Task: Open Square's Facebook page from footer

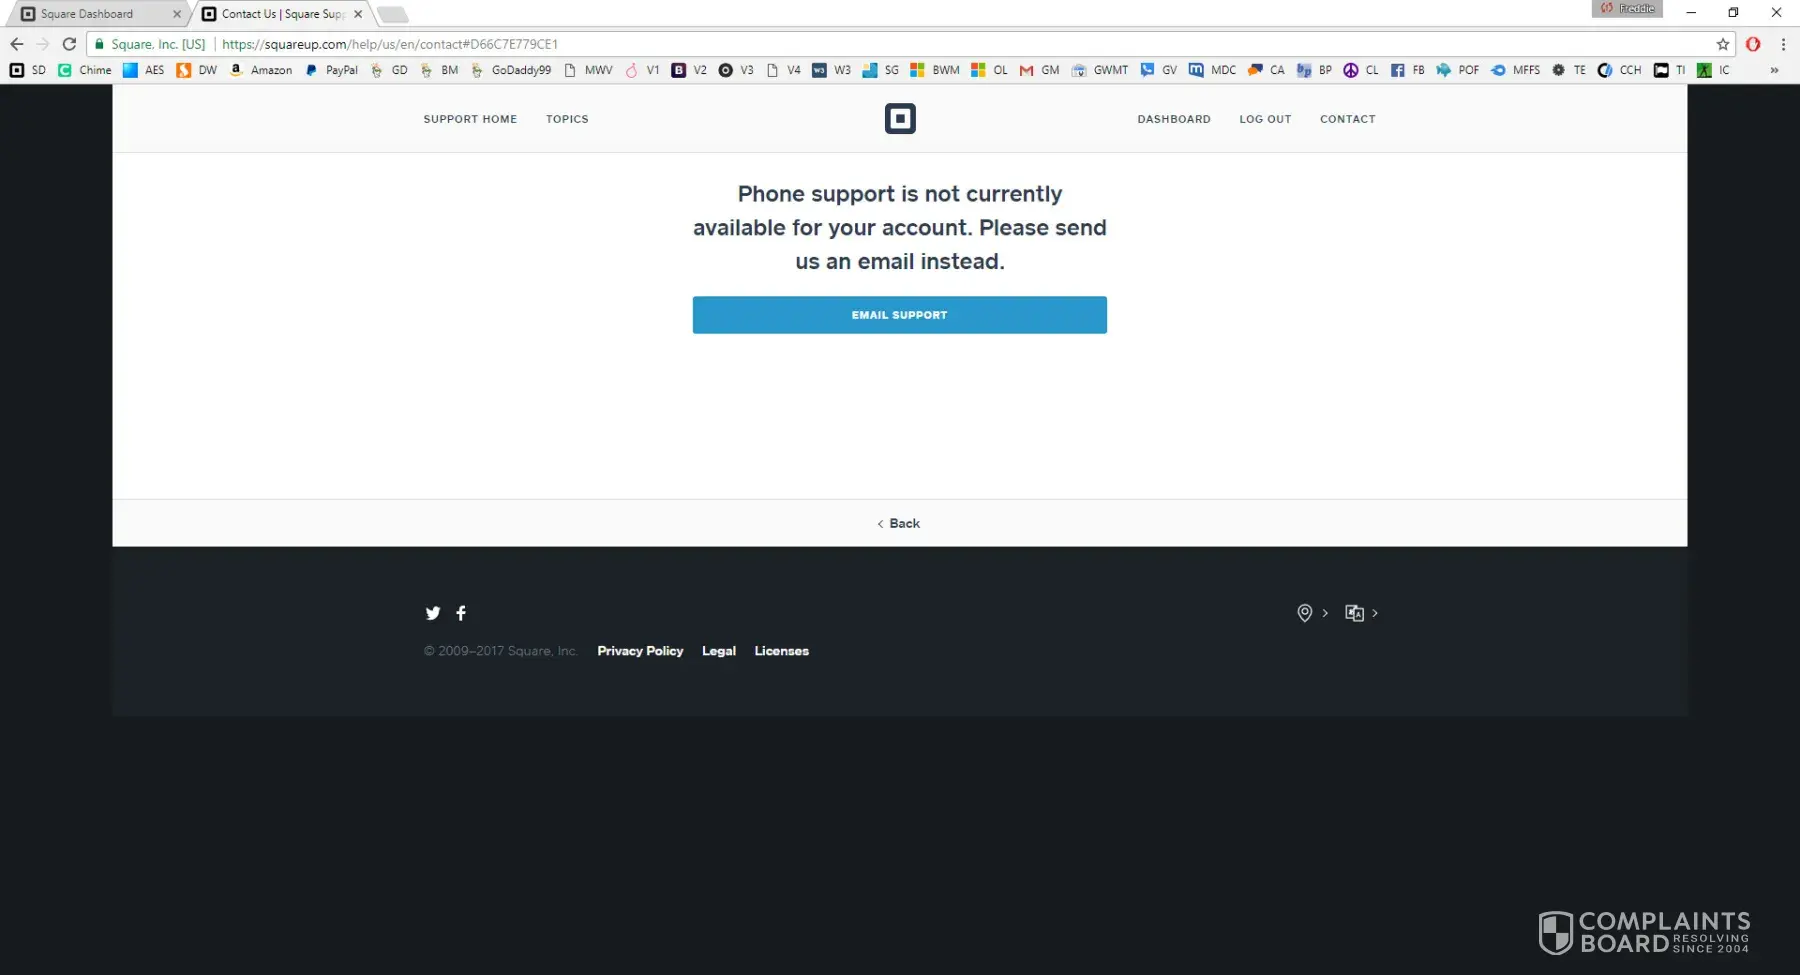Action: coord(461,613)
